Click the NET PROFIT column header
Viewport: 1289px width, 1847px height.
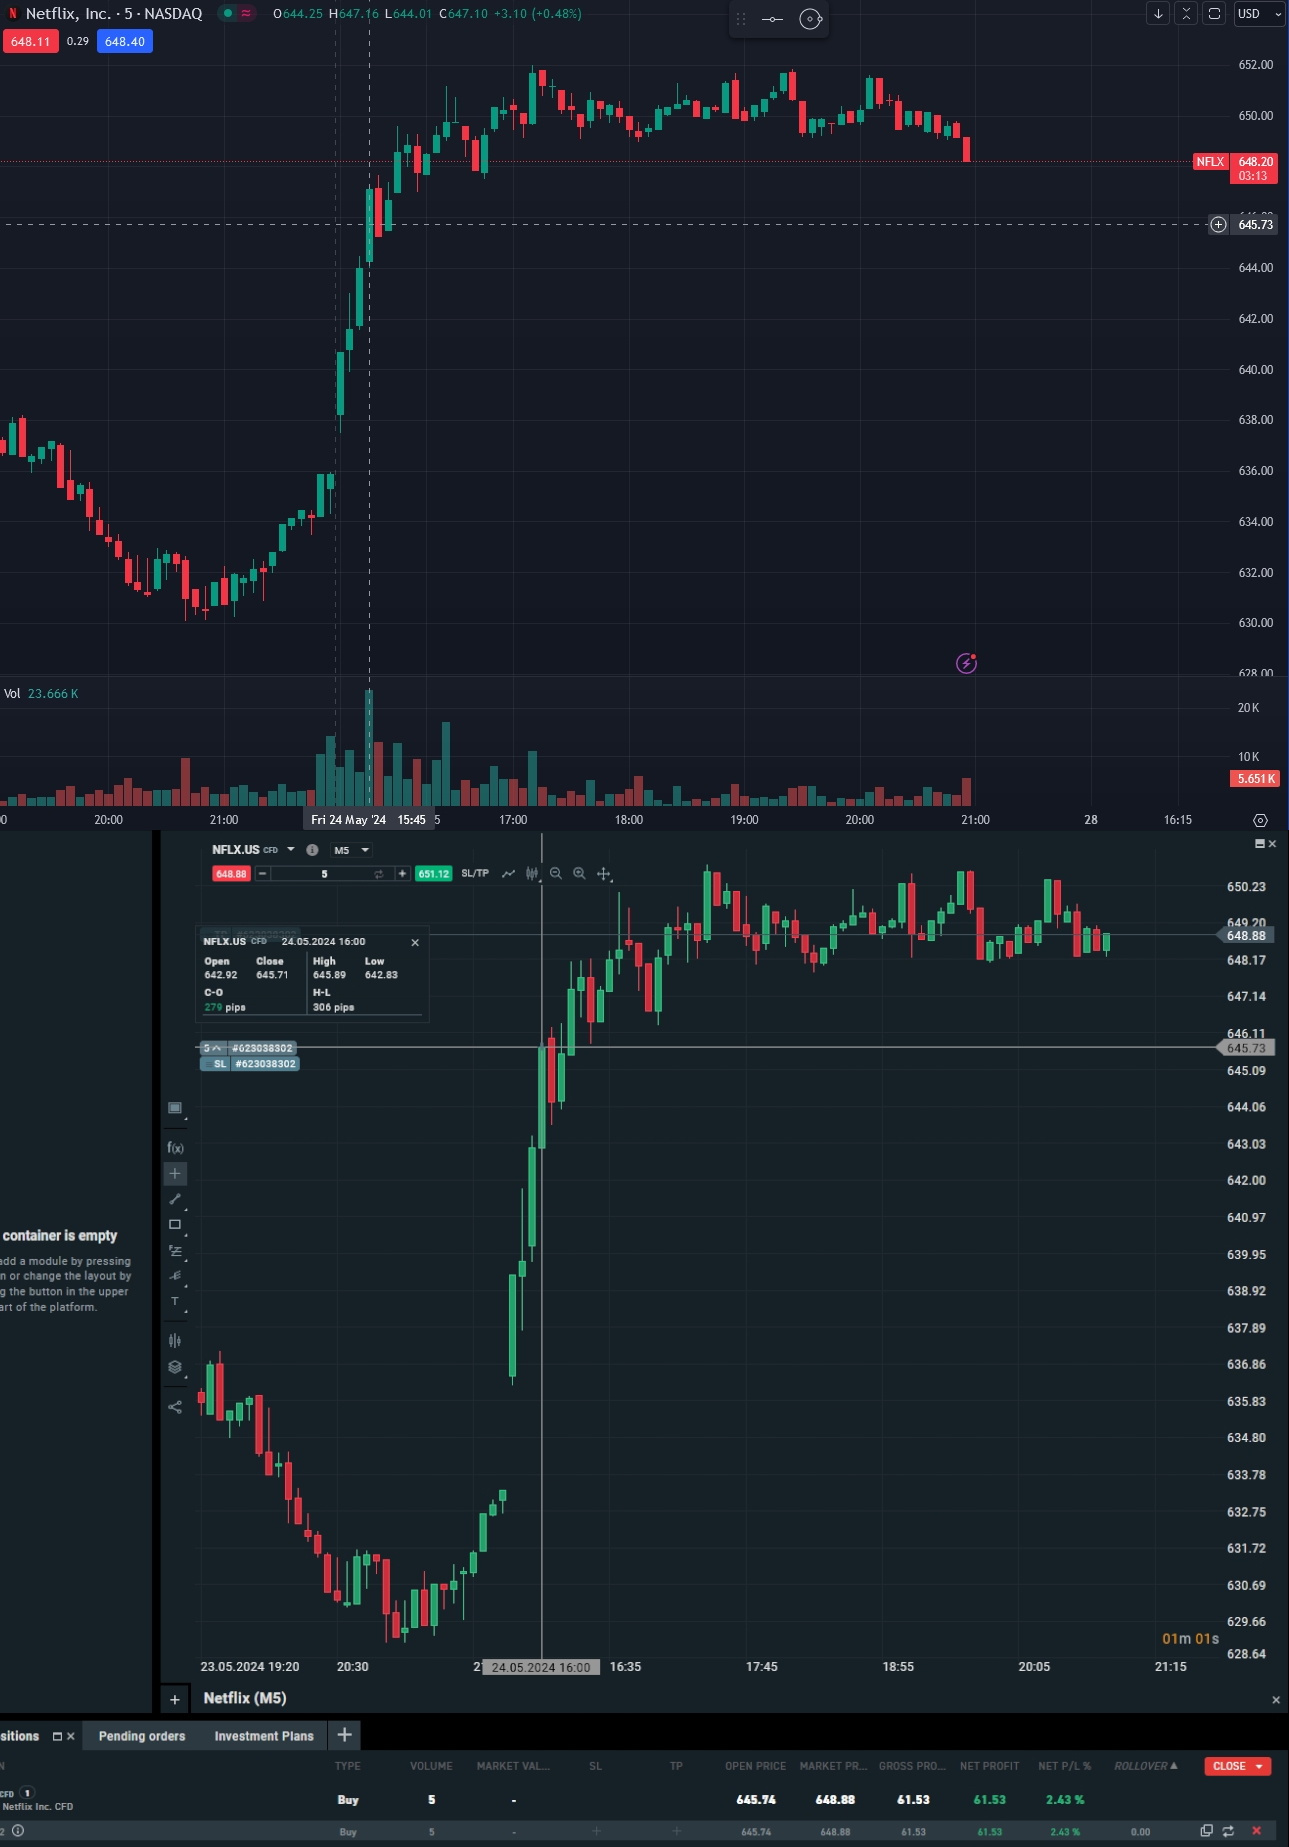pyautogui.click(x=989, y=1766)
